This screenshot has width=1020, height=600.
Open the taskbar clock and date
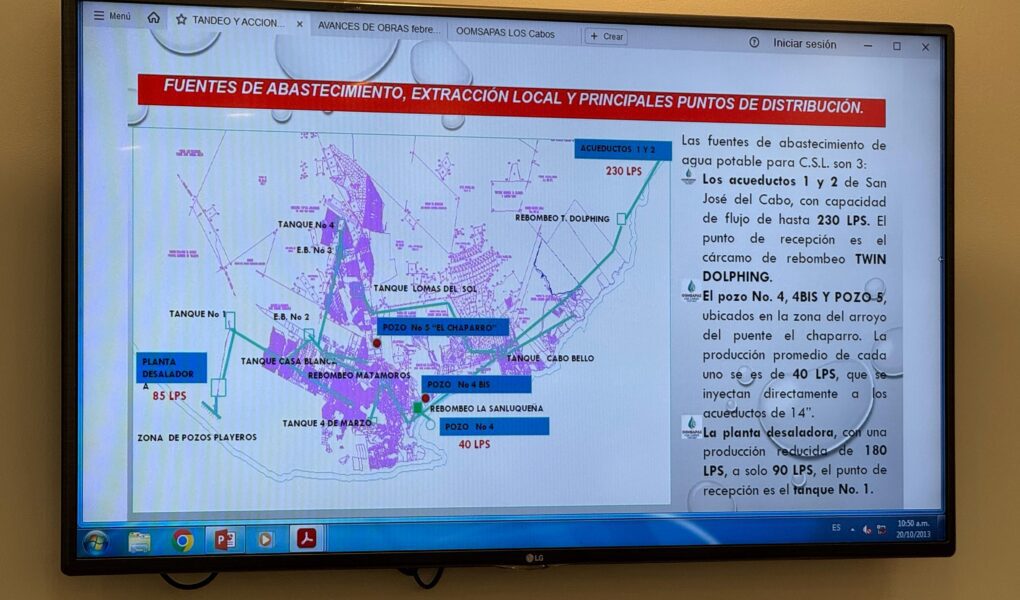(911, 527)
